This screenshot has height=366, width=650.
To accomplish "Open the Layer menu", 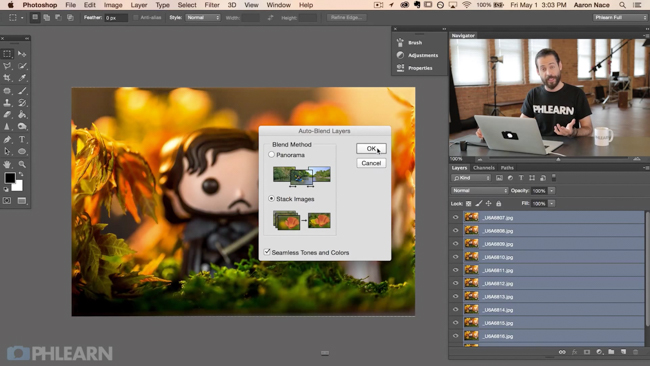I will click(139, 5).
